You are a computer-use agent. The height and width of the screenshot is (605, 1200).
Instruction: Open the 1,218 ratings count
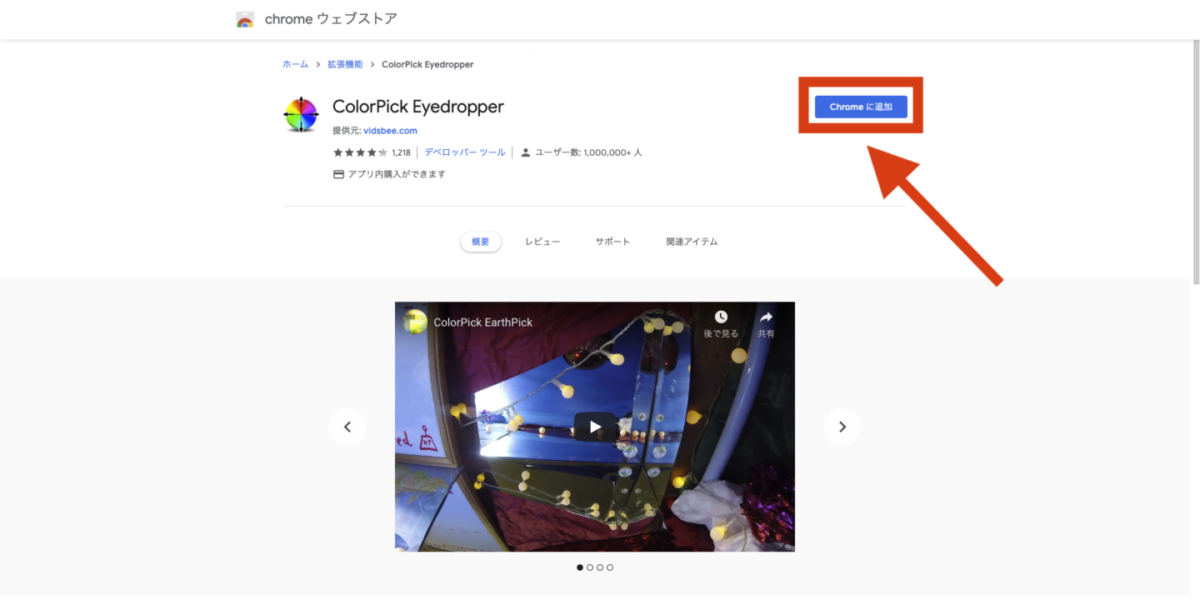pos(401,153)
